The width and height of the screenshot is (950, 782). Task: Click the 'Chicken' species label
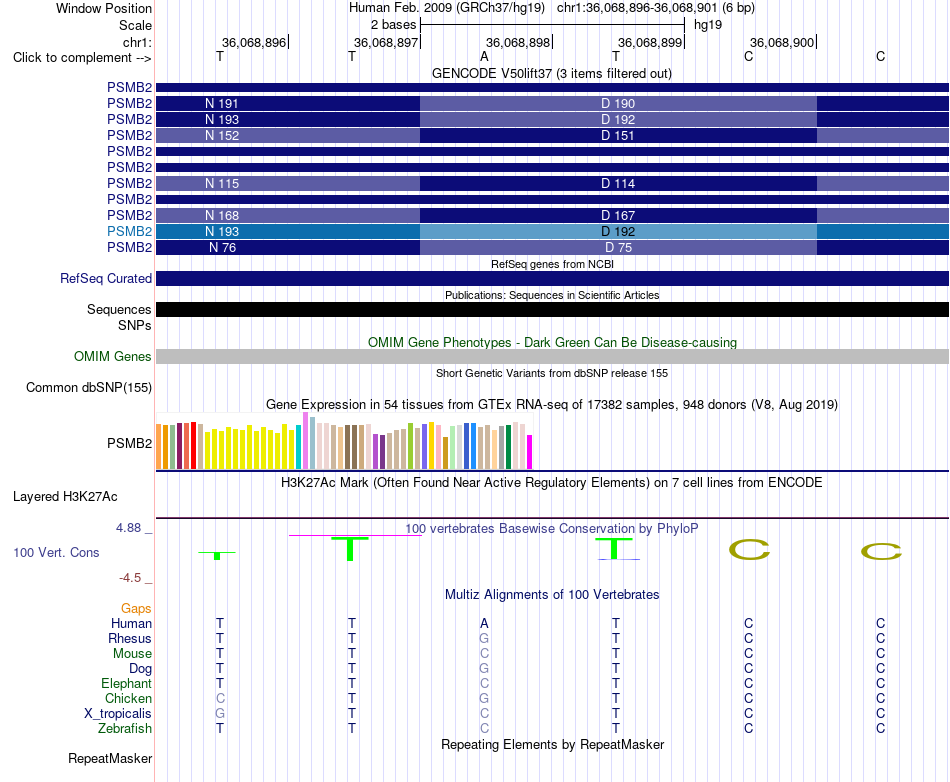(128, 698)
